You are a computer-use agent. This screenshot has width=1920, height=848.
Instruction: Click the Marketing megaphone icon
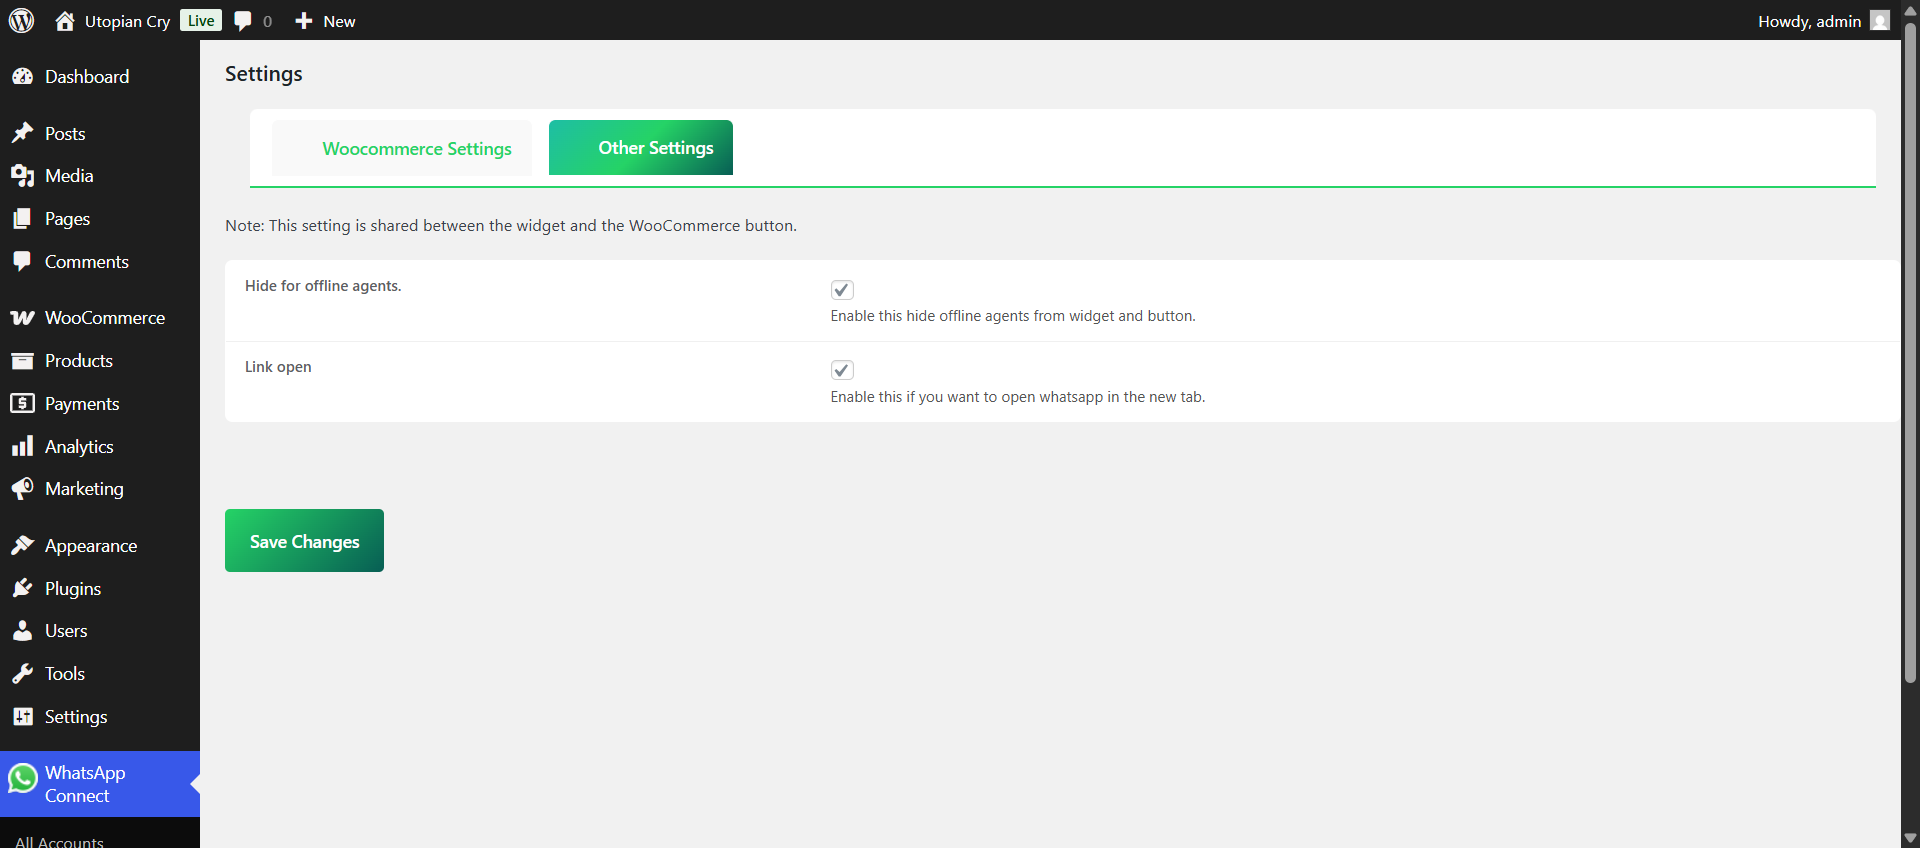(x=22, y=489)
